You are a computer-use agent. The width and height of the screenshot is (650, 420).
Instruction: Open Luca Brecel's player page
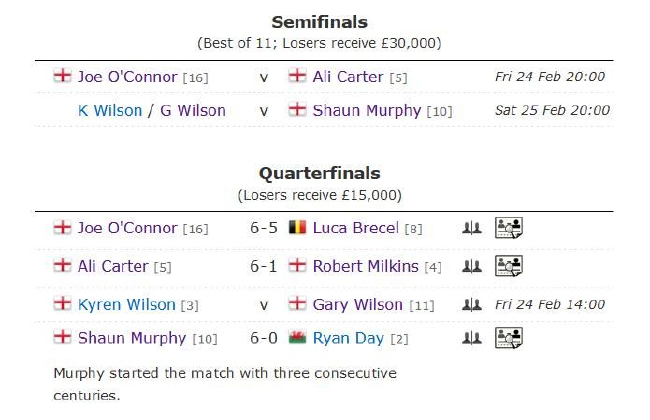click(x=356, y=228)
